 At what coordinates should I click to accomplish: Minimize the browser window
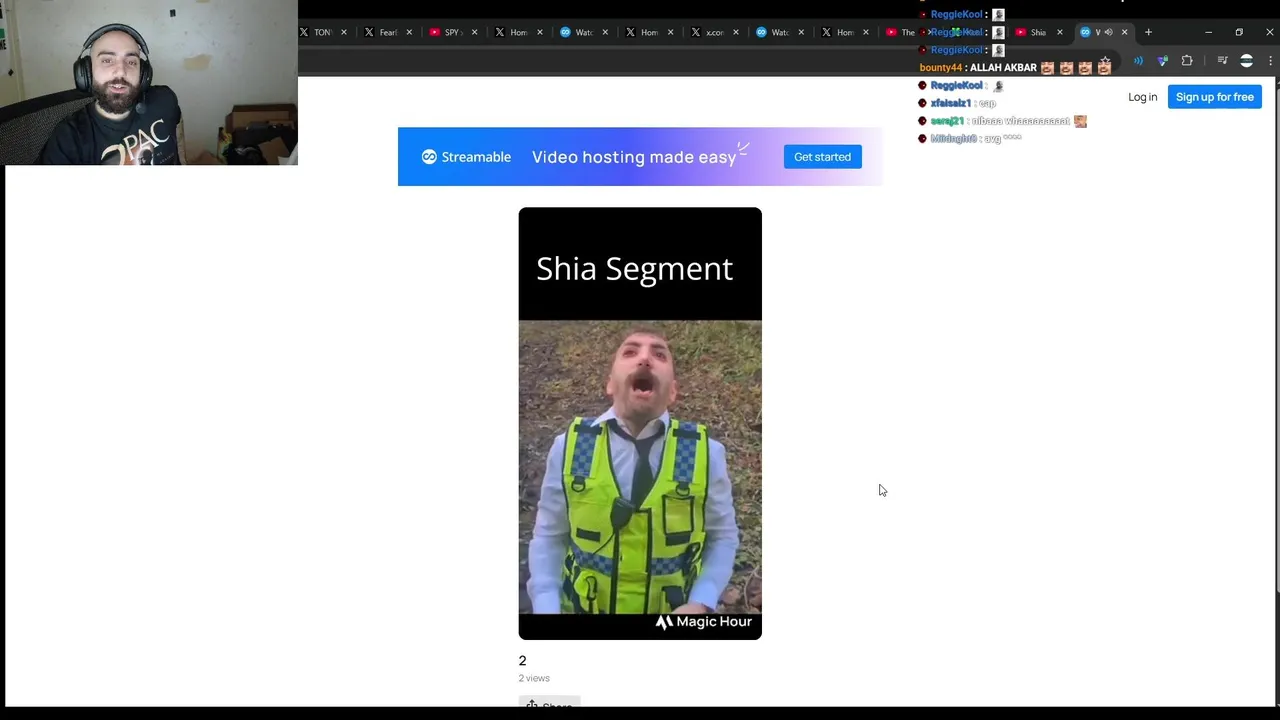(x=1208, y=32)
